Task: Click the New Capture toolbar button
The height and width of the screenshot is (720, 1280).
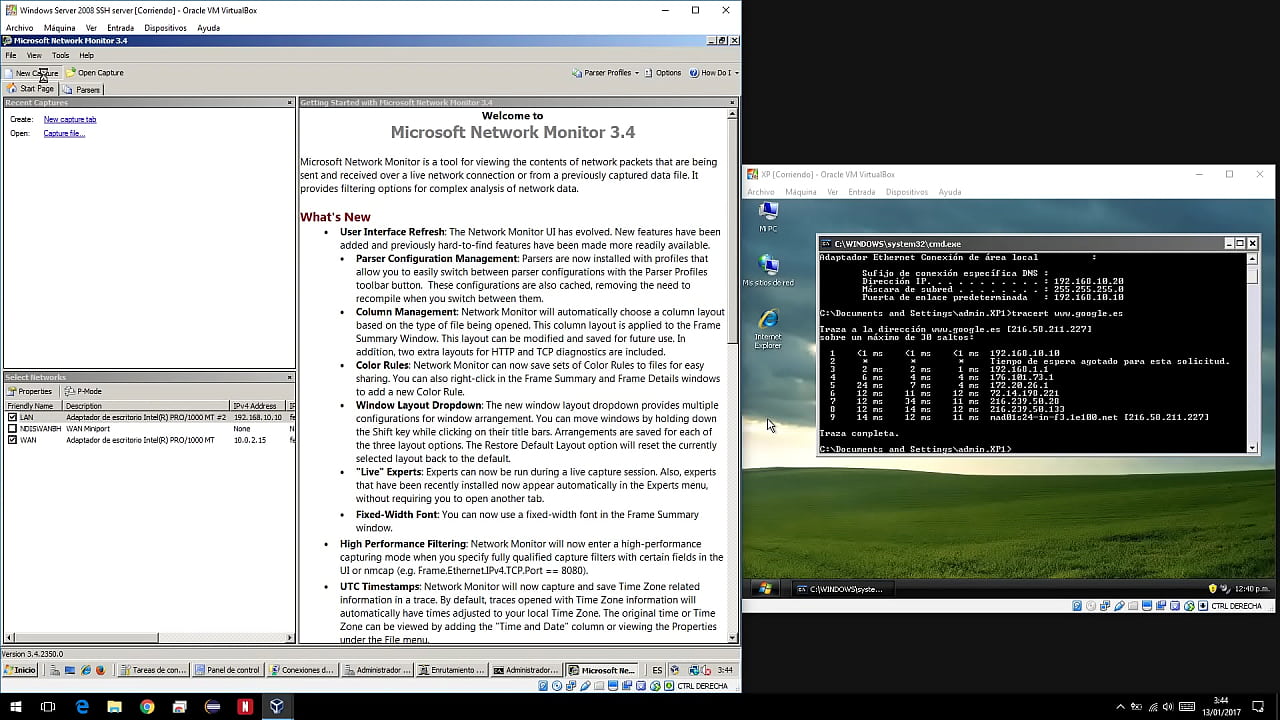Action: click(32, 73)
